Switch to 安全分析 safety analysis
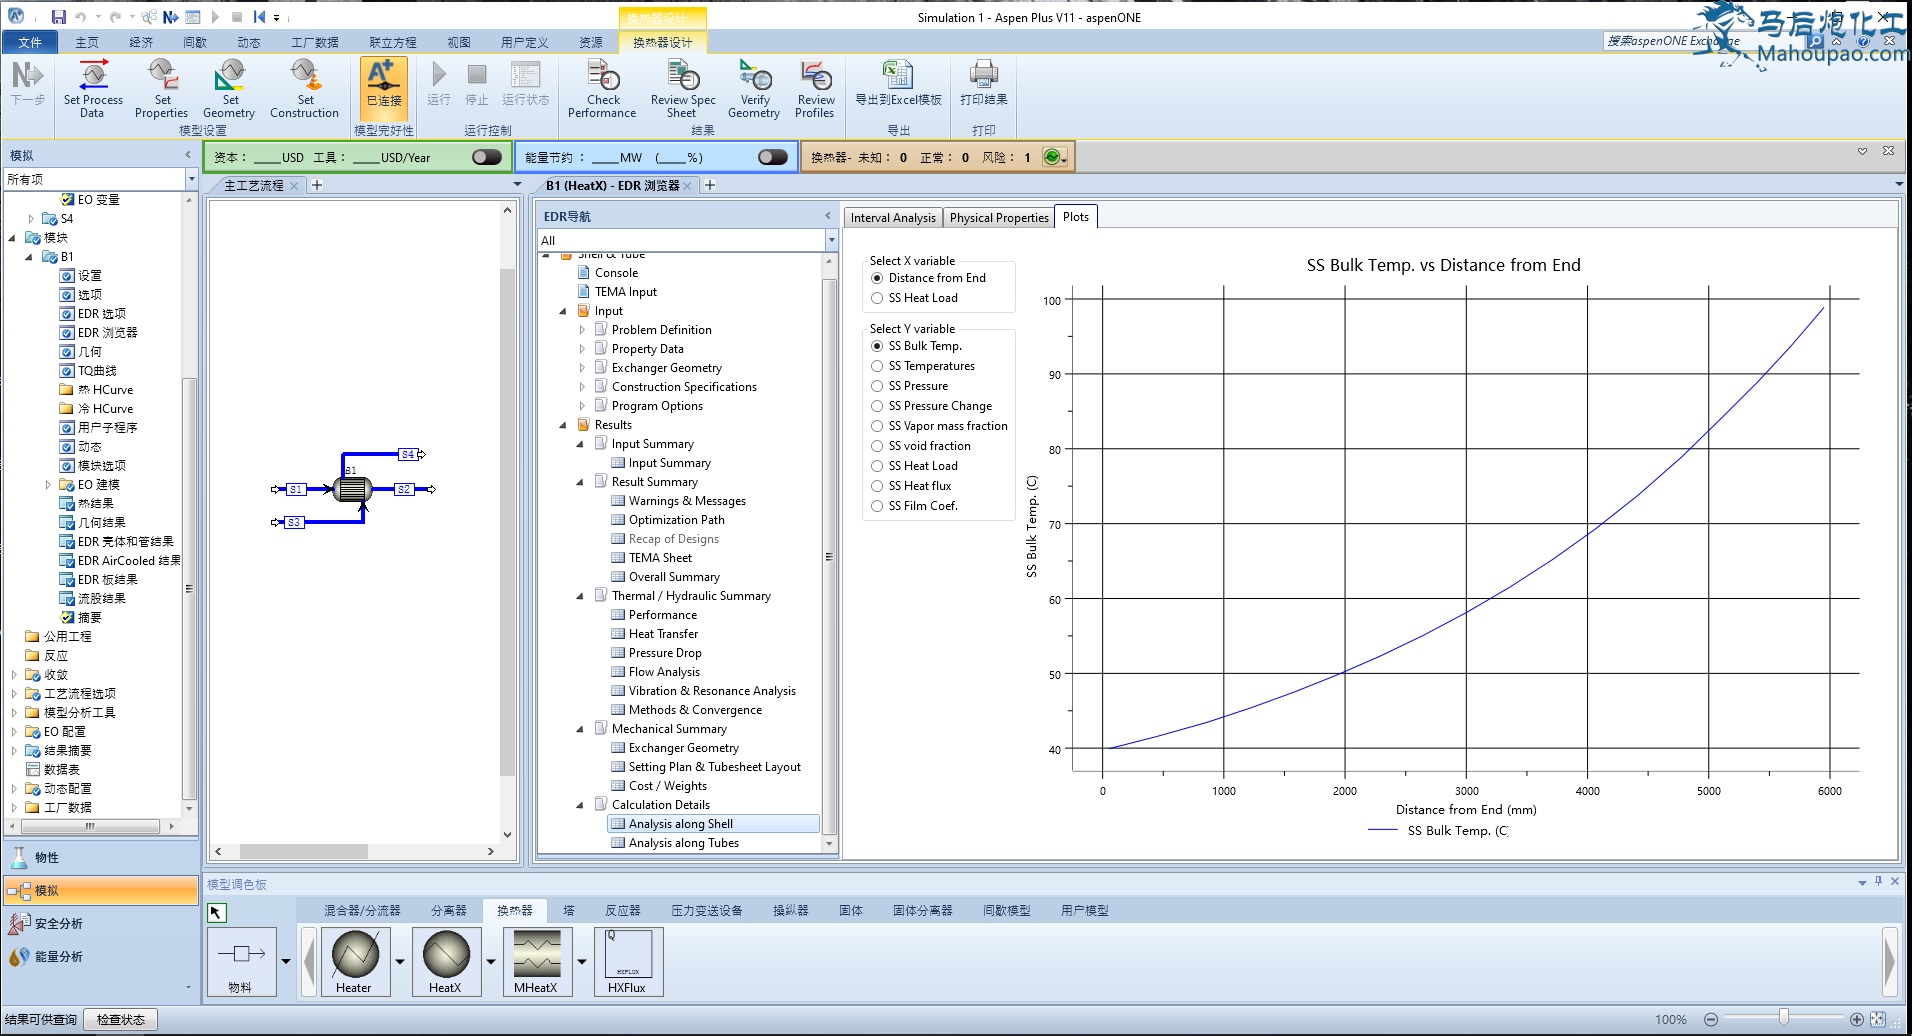This screenshot has width=1912, height=1036. coord(100,924)
